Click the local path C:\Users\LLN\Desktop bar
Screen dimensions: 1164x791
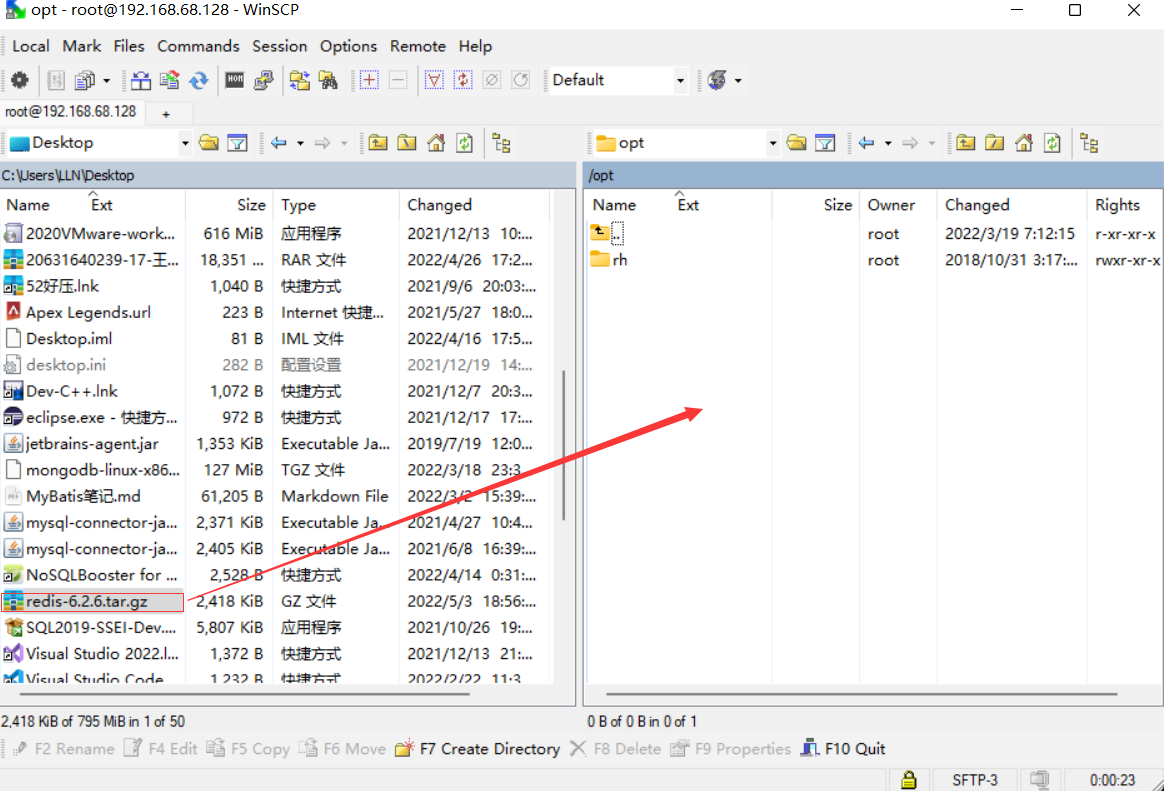(288, 175)
